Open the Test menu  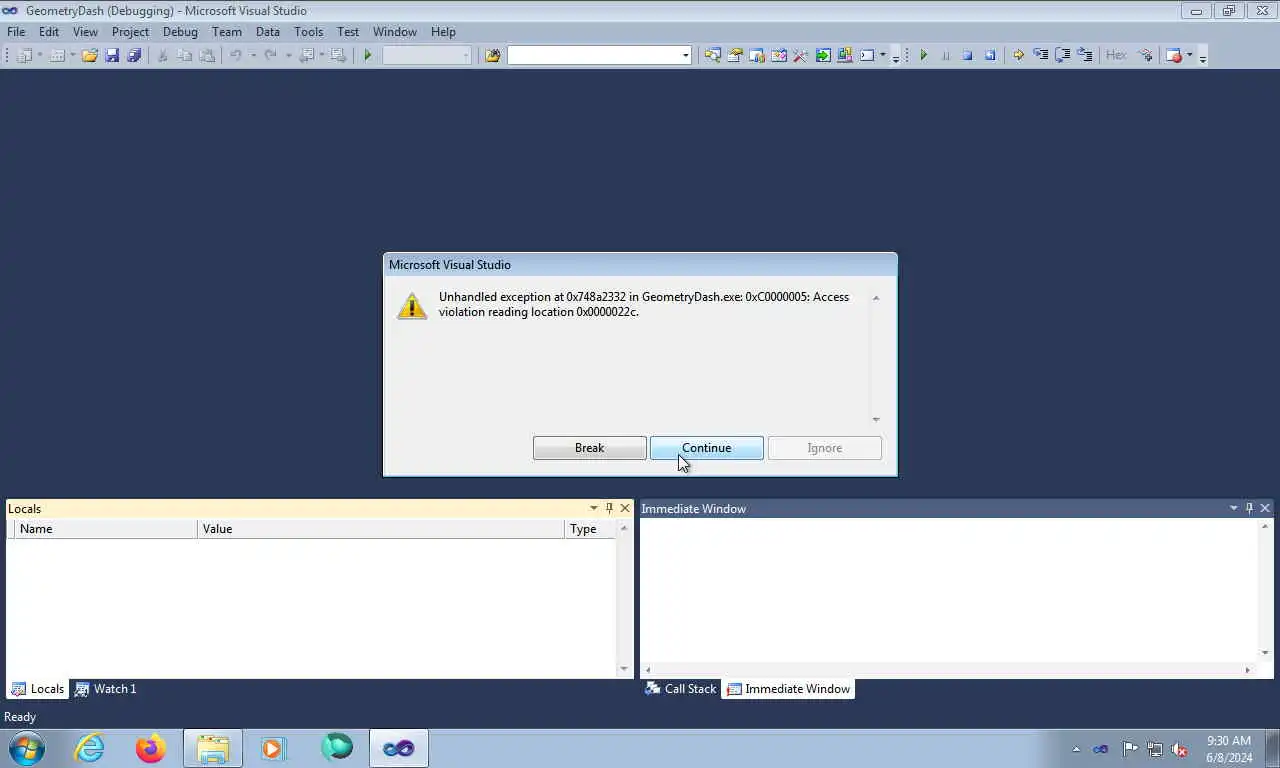[x=348, y=31]
